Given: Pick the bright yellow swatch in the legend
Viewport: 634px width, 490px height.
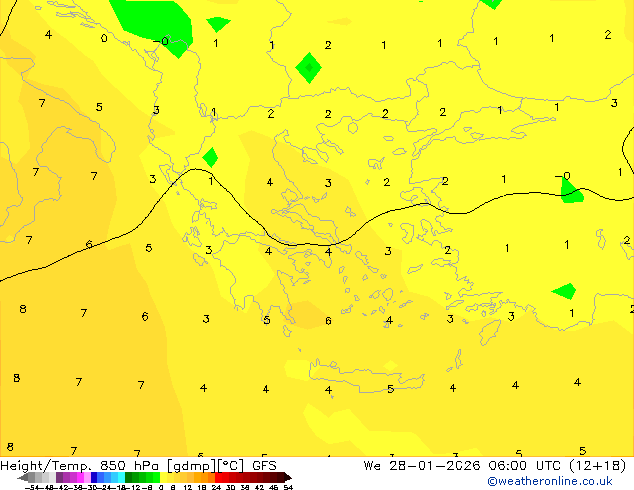Looking at the screenshot, I should pos(163,478).
